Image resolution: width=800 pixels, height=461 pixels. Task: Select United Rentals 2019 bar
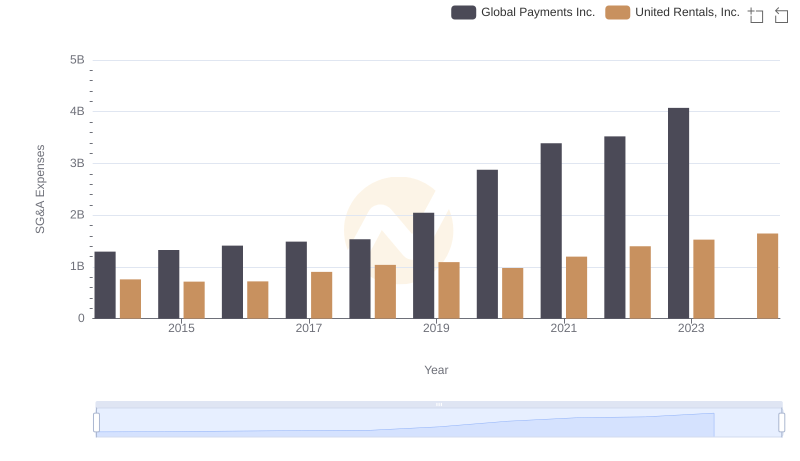coord(449,290)
